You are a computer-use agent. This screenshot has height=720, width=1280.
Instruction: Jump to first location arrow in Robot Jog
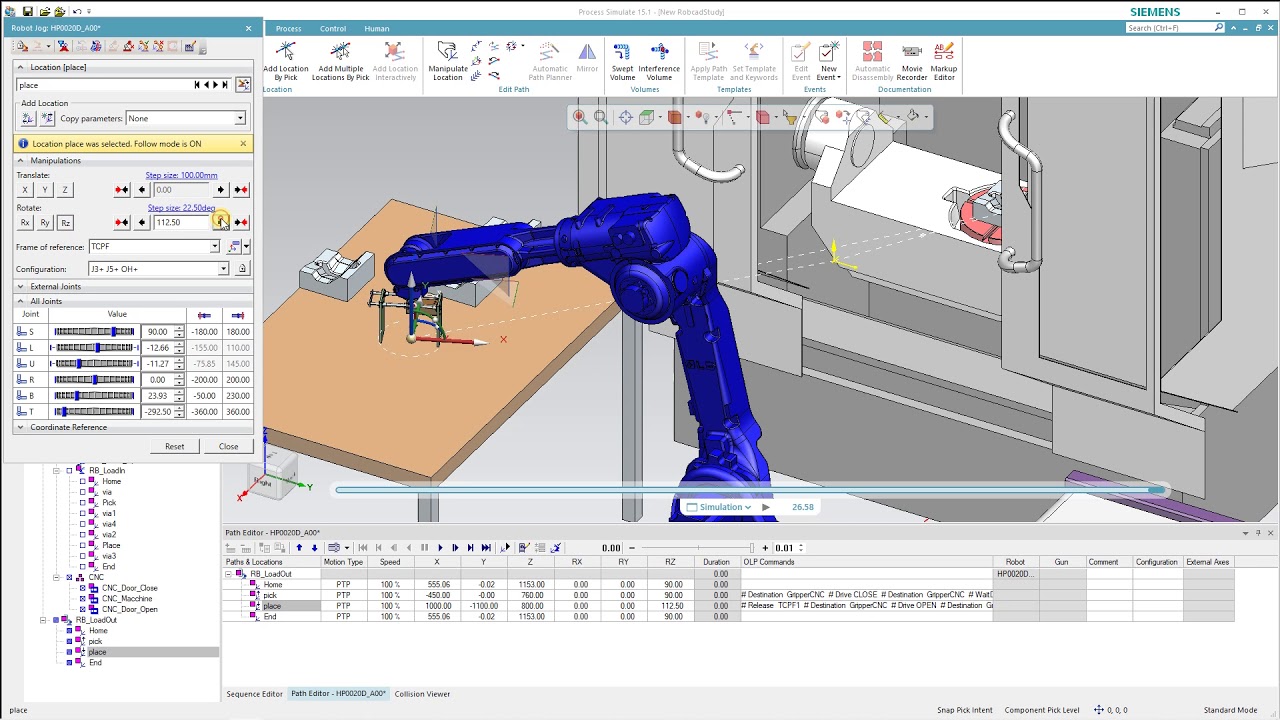tap(198, 85)
